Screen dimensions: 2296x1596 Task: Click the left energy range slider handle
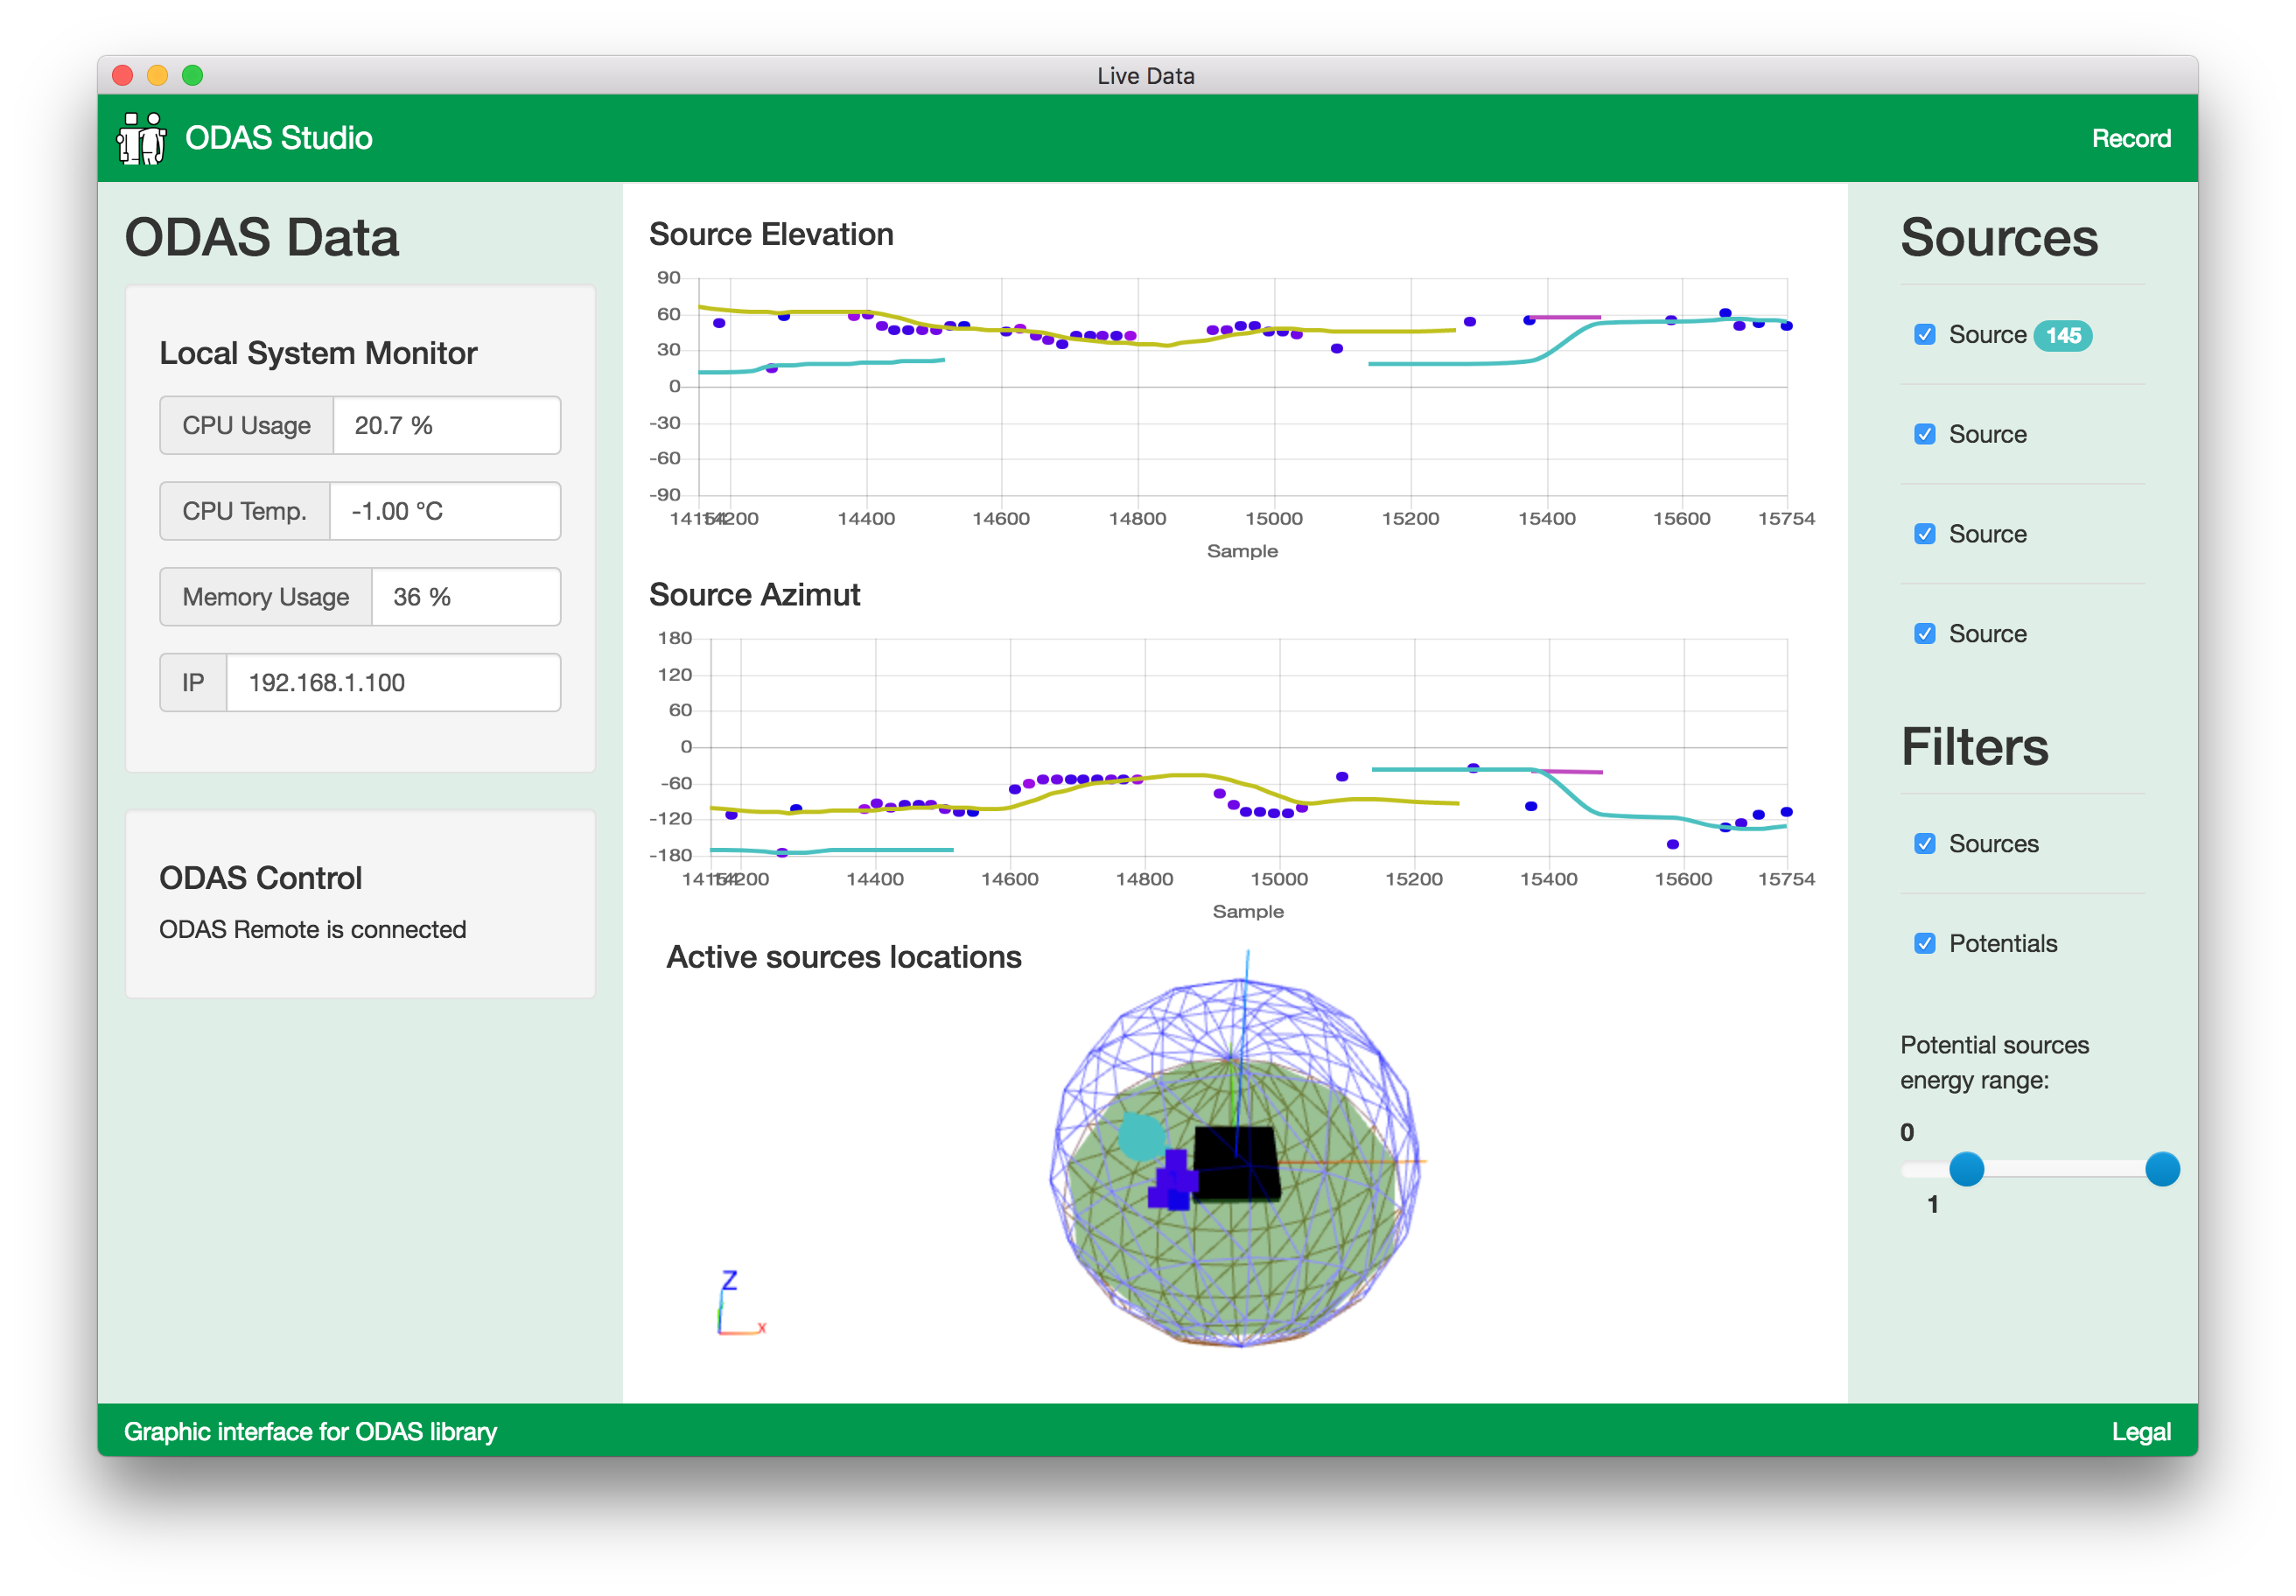(x=1966, y=1169)
